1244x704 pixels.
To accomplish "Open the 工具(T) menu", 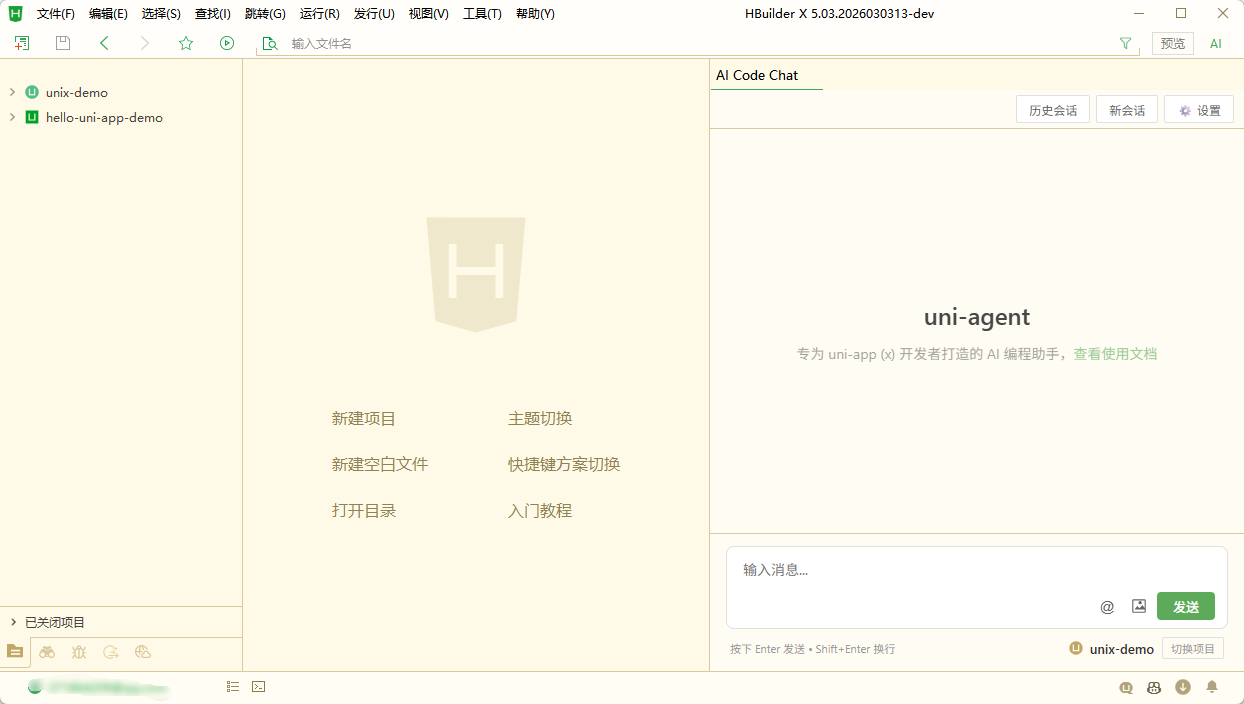I will pos(482,14).
